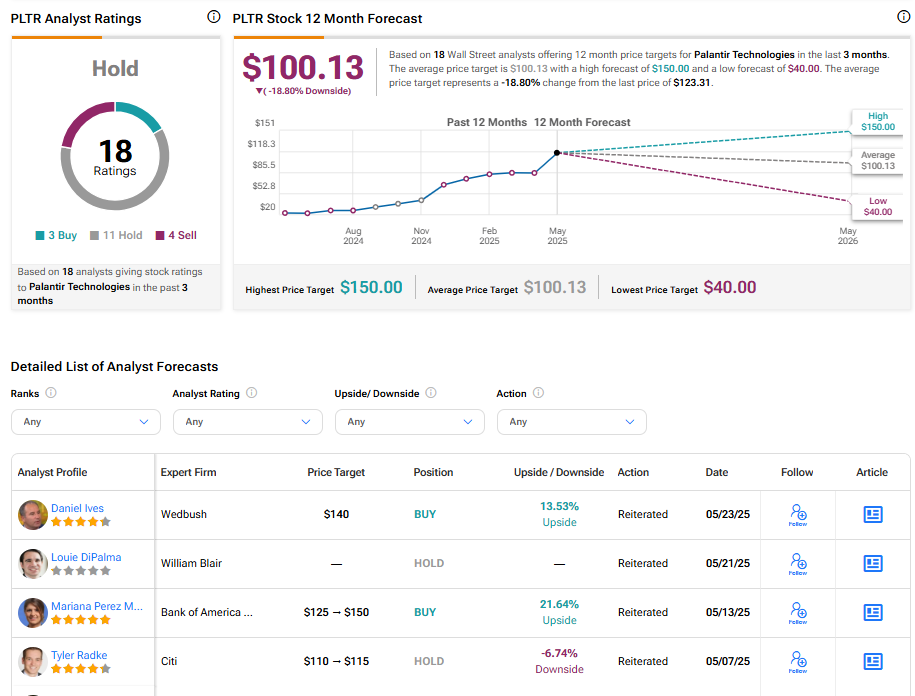Screen dimensions: 915x696
Task: Open info tooltip next to Upside/Downside filter label
Action: (431, 393)
